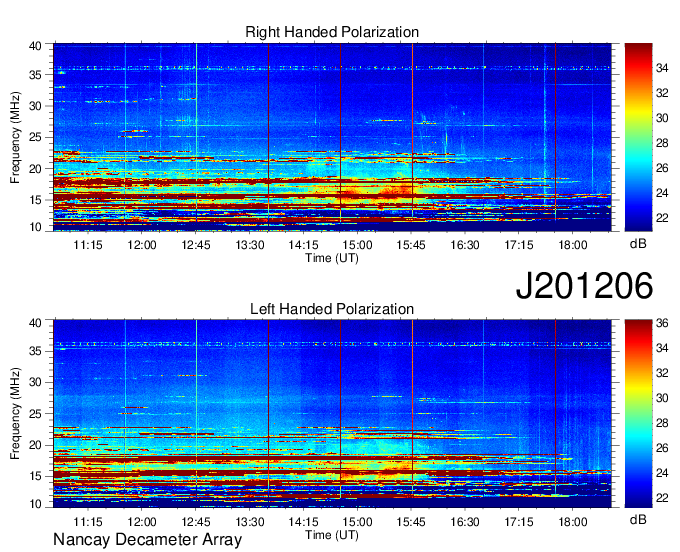Select the J201206 label
680x552 pixels.
click(584, 285)
